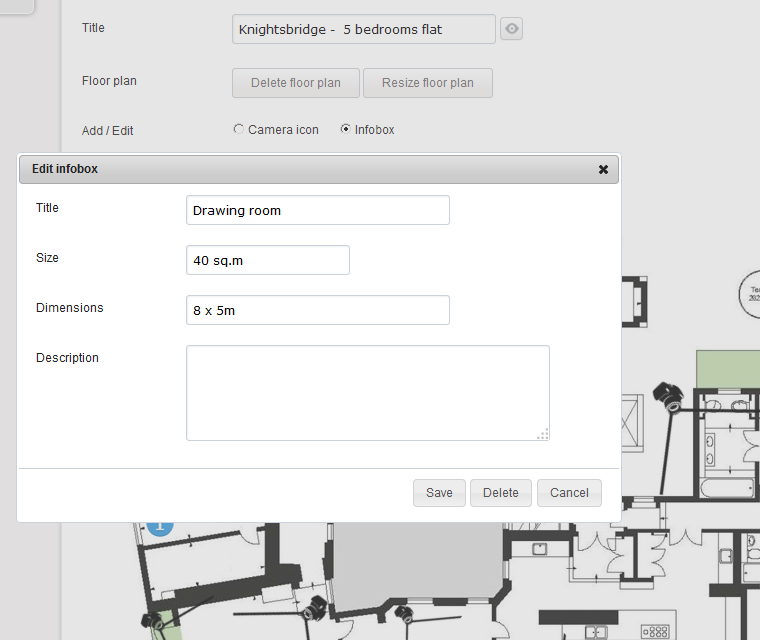This screenshot has width=760, height=640.
Task: Close the Edit infobox dialog
Action: 603,169
